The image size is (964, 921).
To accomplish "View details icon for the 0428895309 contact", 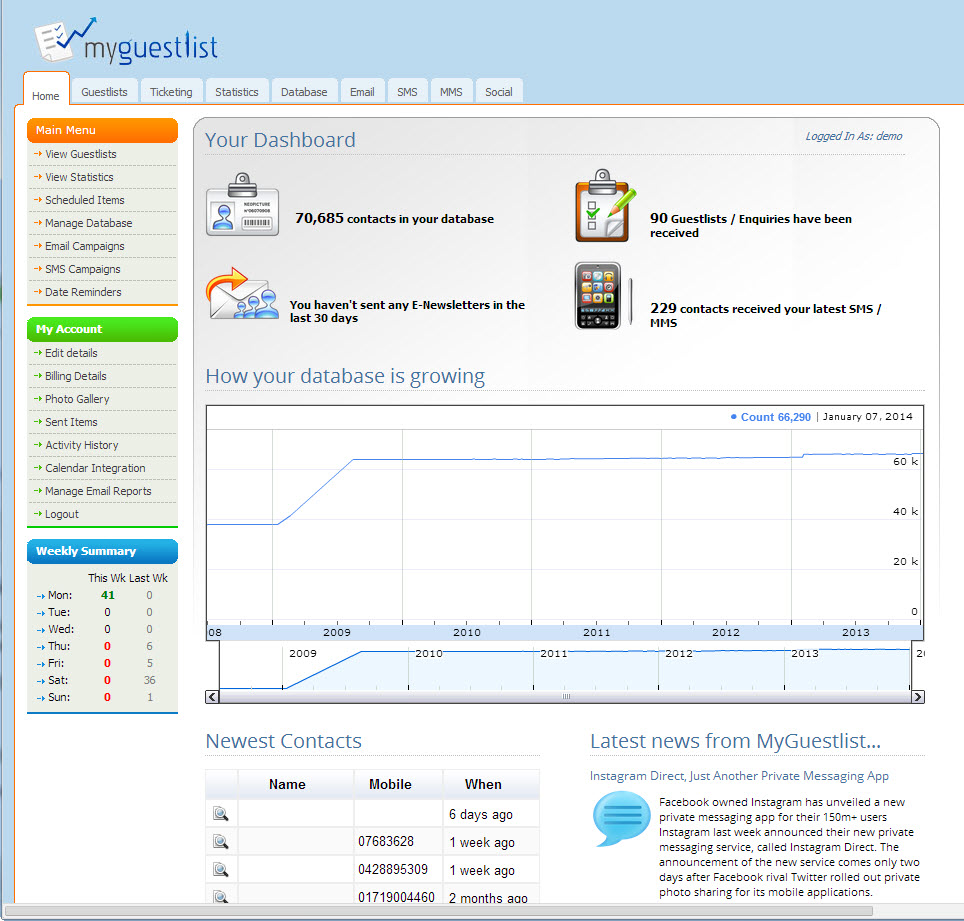I will click(221, 870).
